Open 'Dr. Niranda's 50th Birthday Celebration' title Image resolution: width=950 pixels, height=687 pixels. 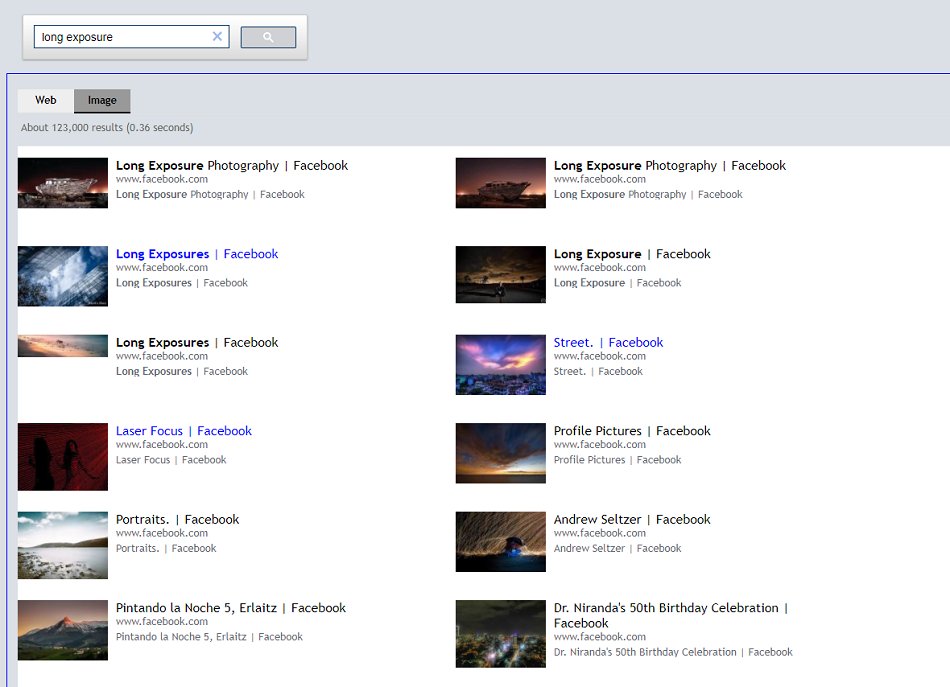671,615
